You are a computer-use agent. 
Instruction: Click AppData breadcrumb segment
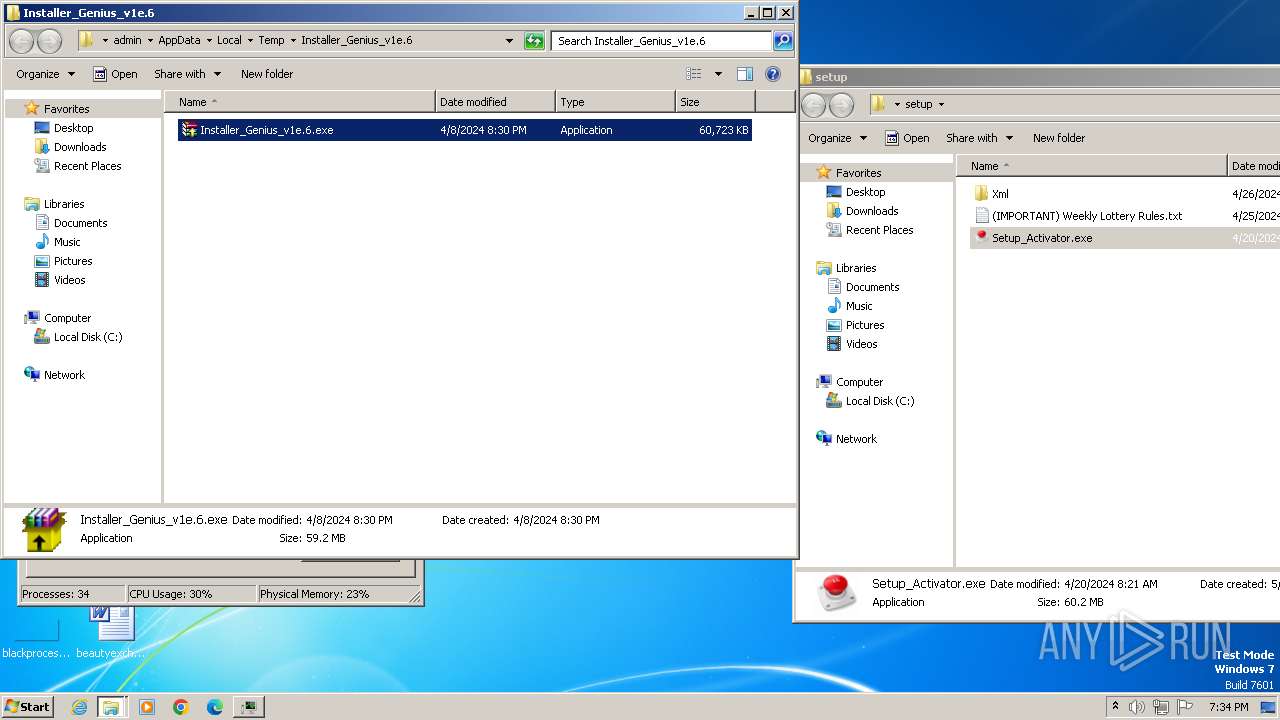pos(179,41)
